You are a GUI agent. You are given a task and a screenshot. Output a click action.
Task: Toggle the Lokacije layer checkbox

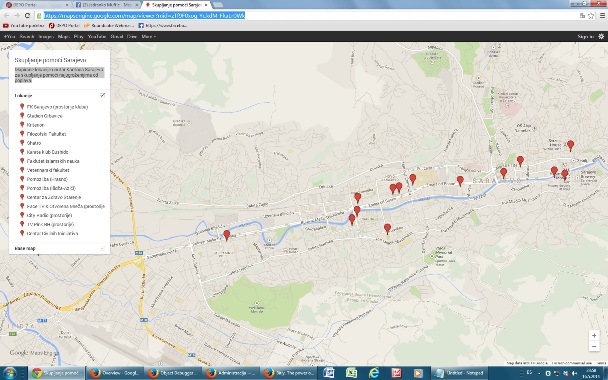(x=102, y=95)
